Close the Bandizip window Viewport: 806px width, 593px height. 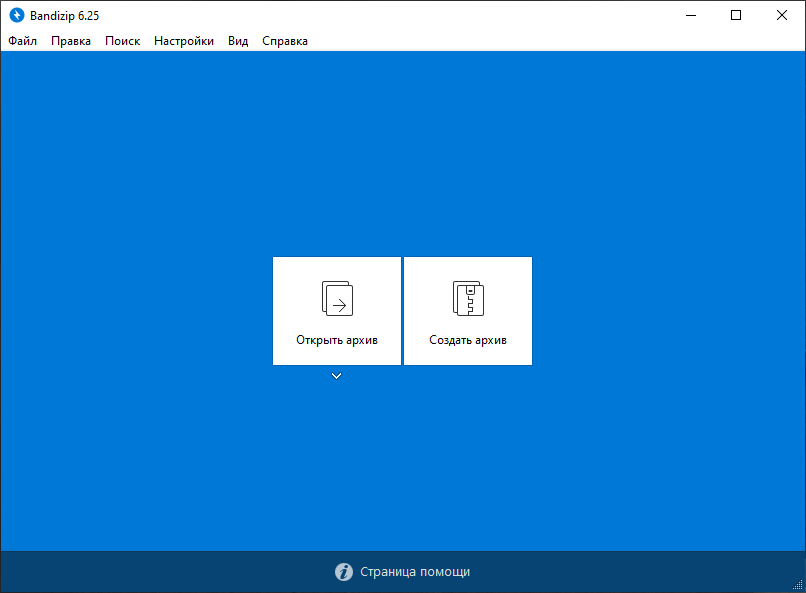point(782,15)
